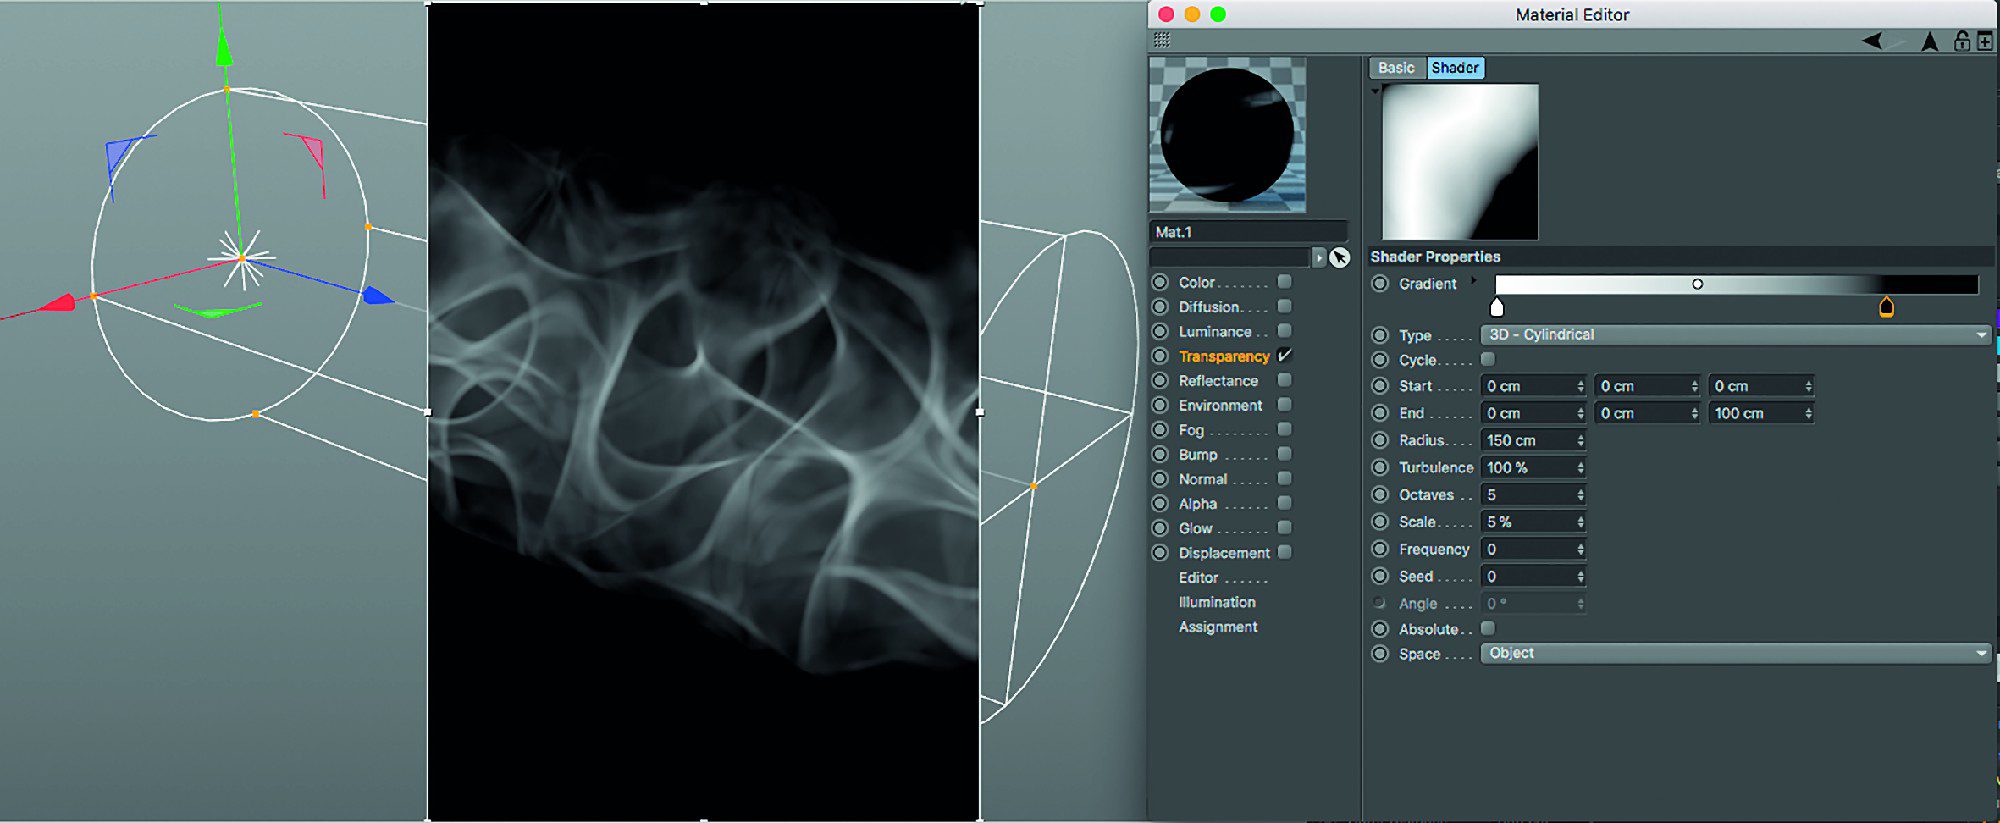Image resolution: width=2000 pixels, height=823 pixels.
Task: Toggle the lock icon in editor toolbar
Action: coord(1961,41)
